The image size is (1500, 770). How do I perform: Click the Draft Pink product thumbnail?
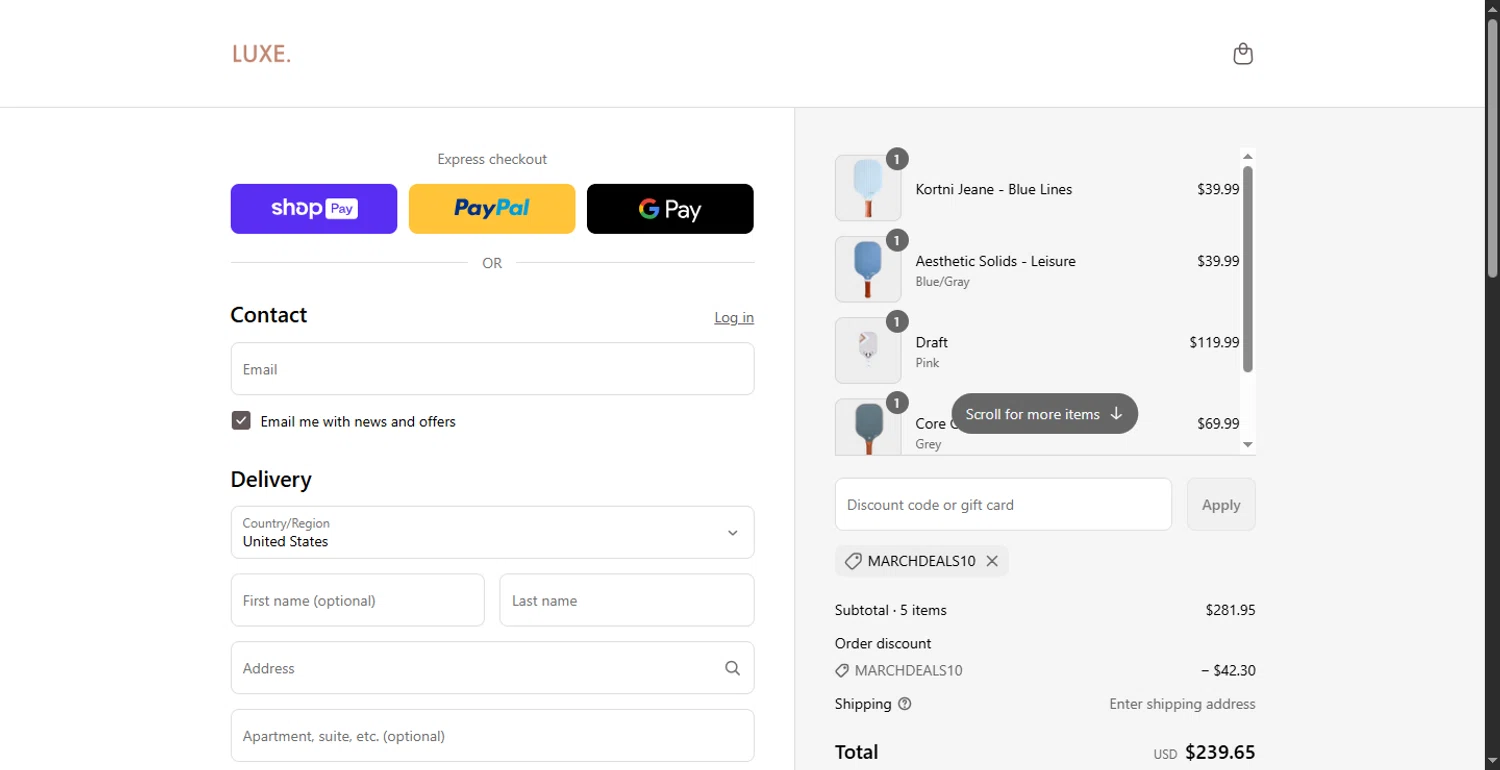pos(868,350)
